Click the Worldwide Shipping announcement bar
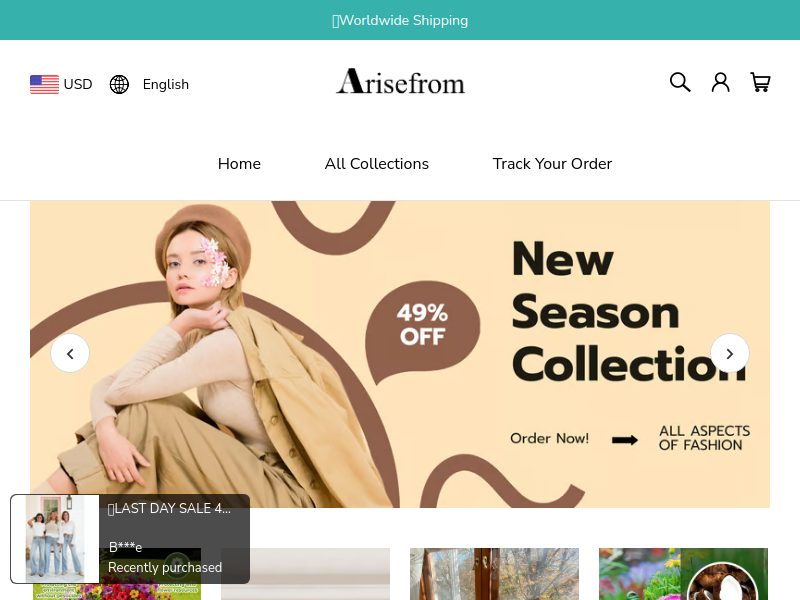The width and height of the screenshot is (800, 600). tap(400, 20)
